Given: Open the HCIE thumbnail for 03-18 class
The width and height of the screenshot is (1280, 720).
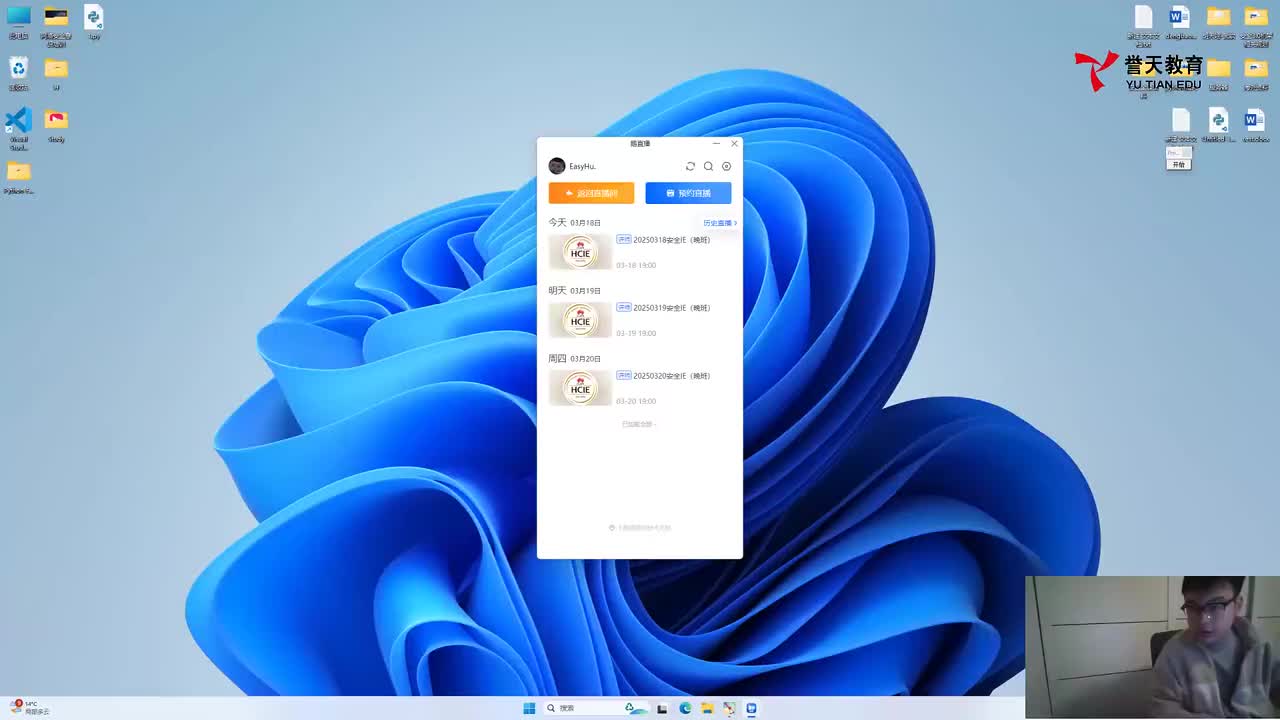Looking at the screenshot, I should coord(580,252).
